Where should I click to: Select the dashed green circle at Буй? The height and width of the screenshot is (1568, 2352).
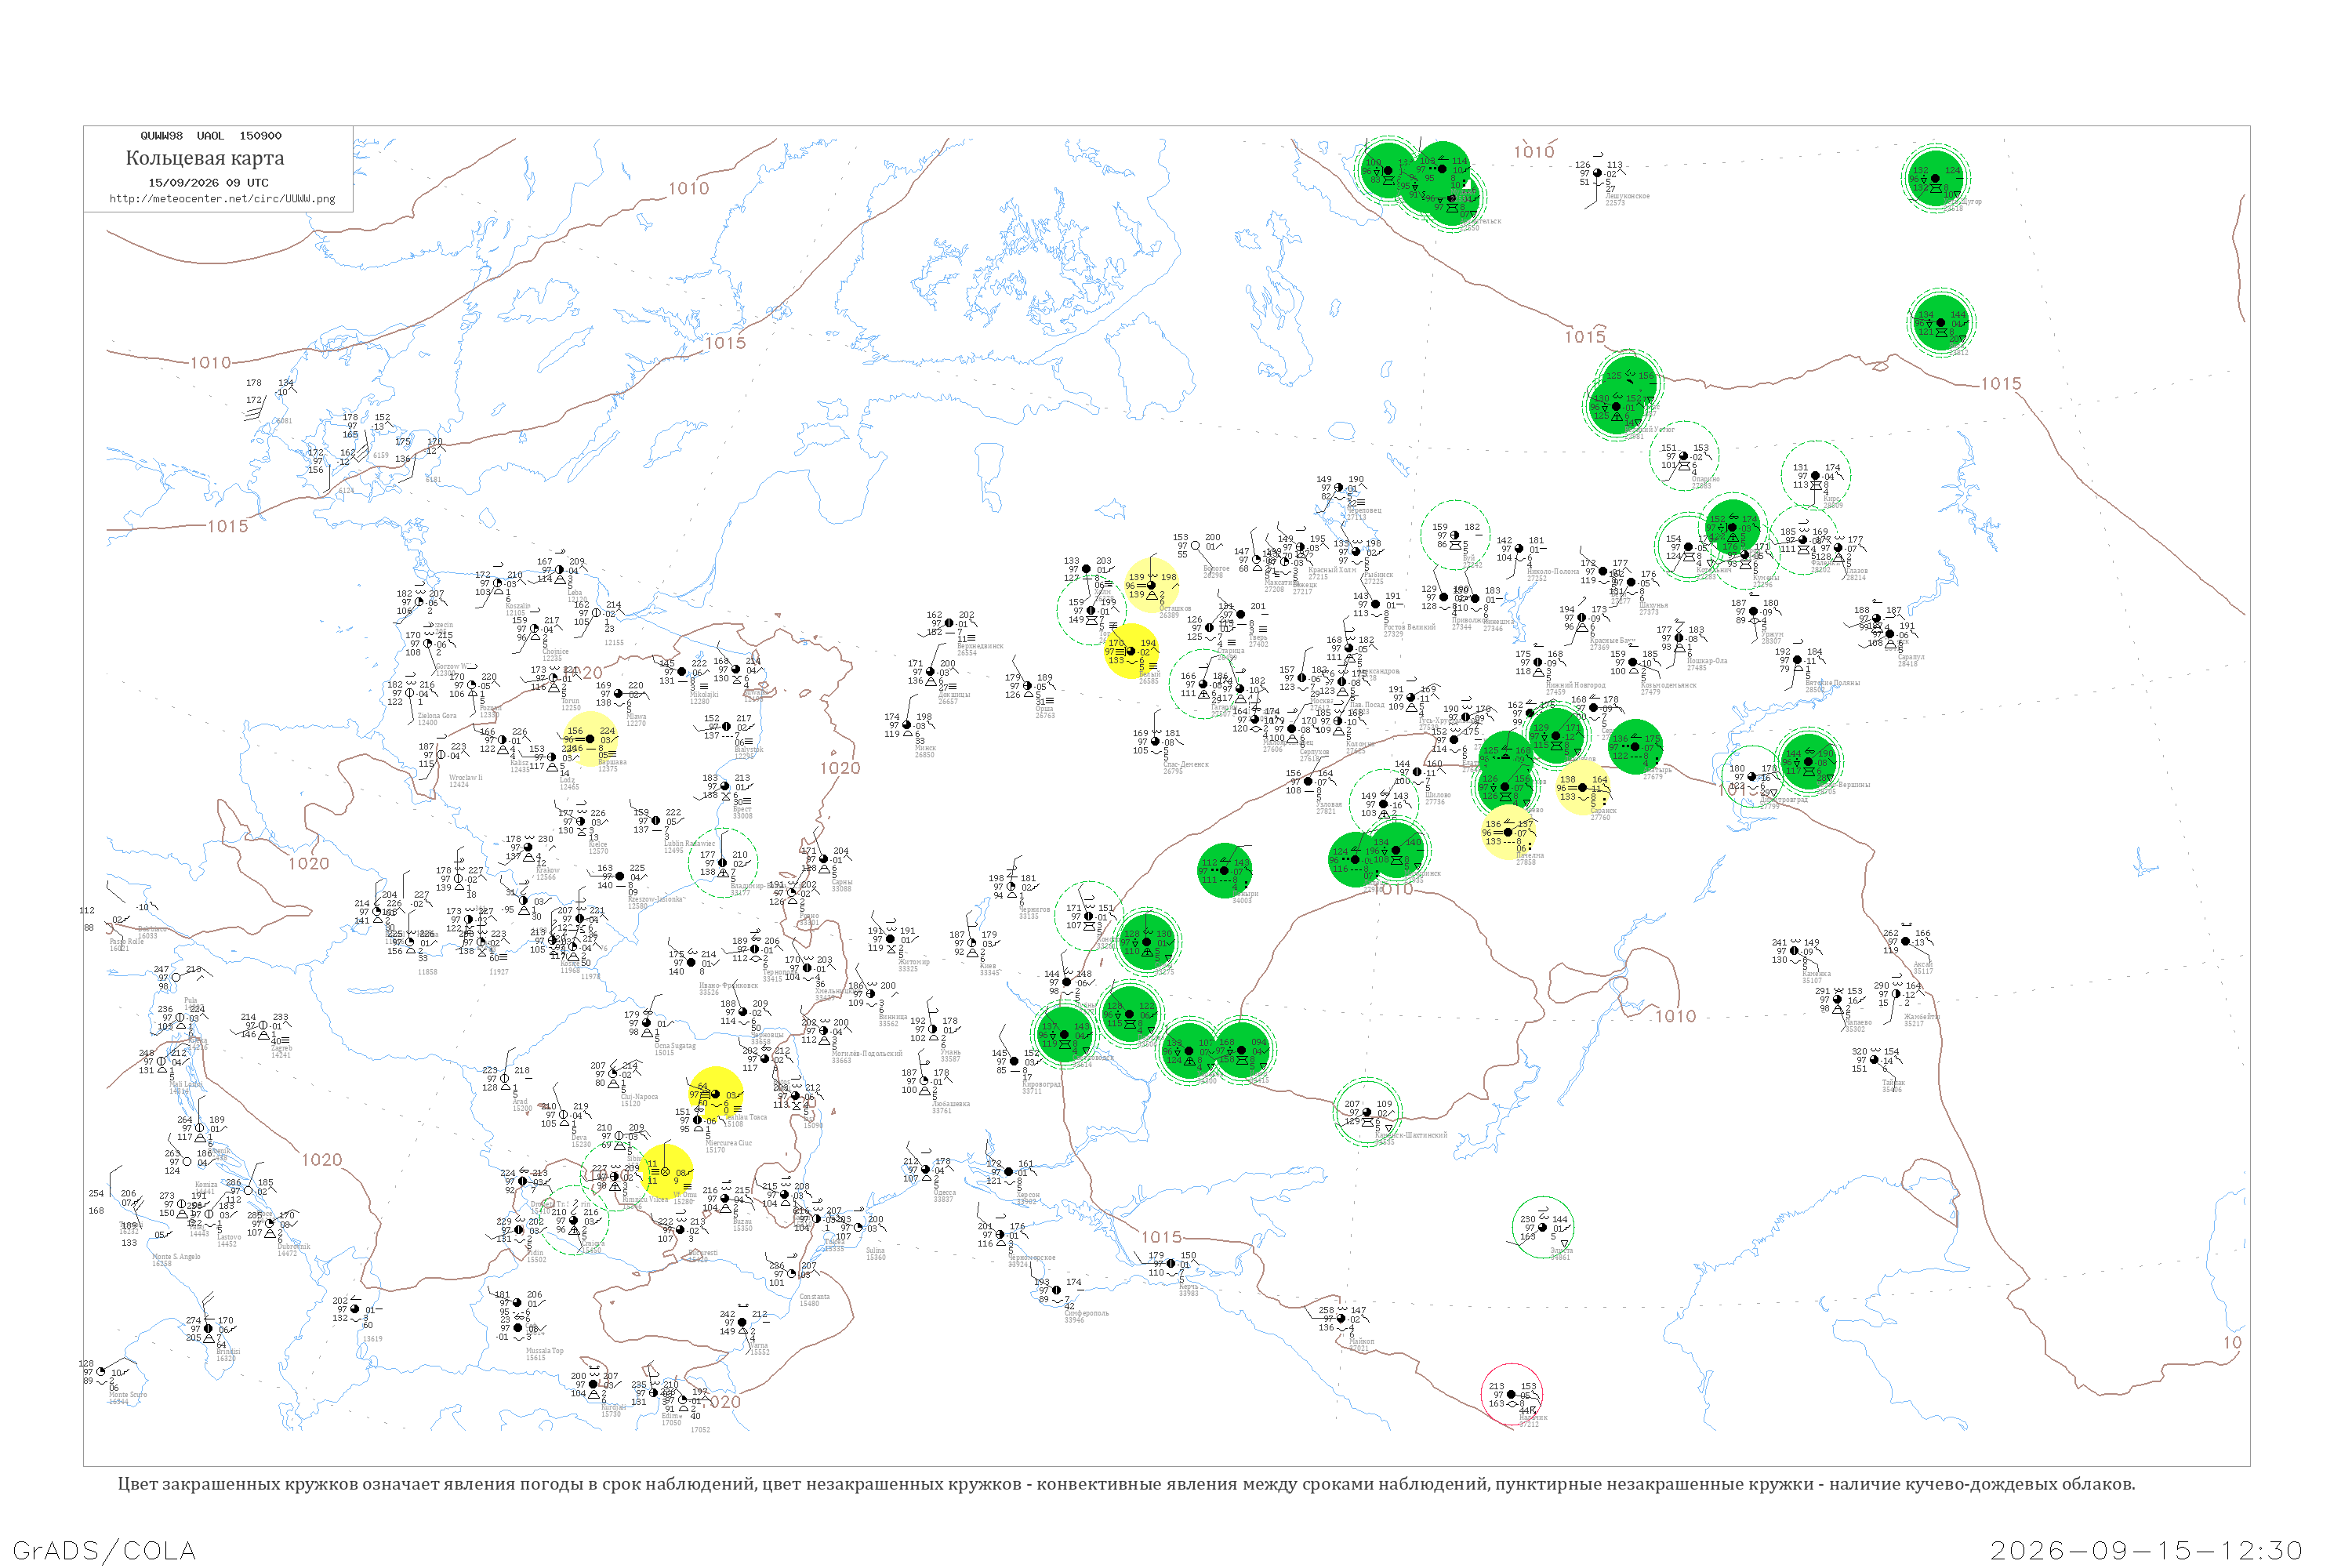(x=1455, y=535)
